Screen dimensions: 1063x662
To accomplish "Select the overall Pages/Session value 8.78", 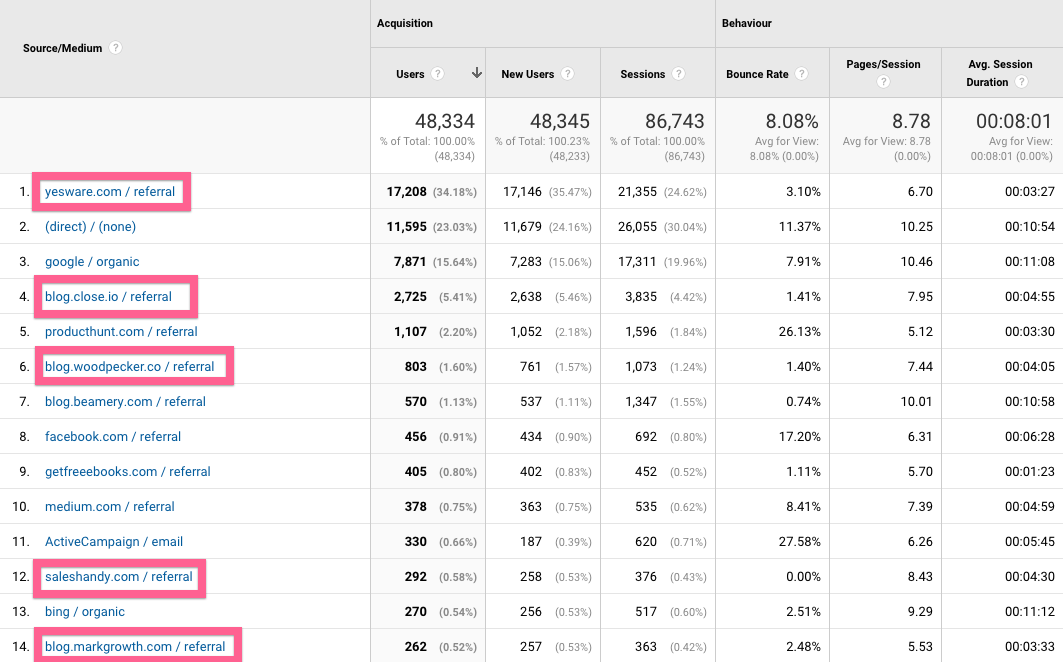I will pos(911,121).
